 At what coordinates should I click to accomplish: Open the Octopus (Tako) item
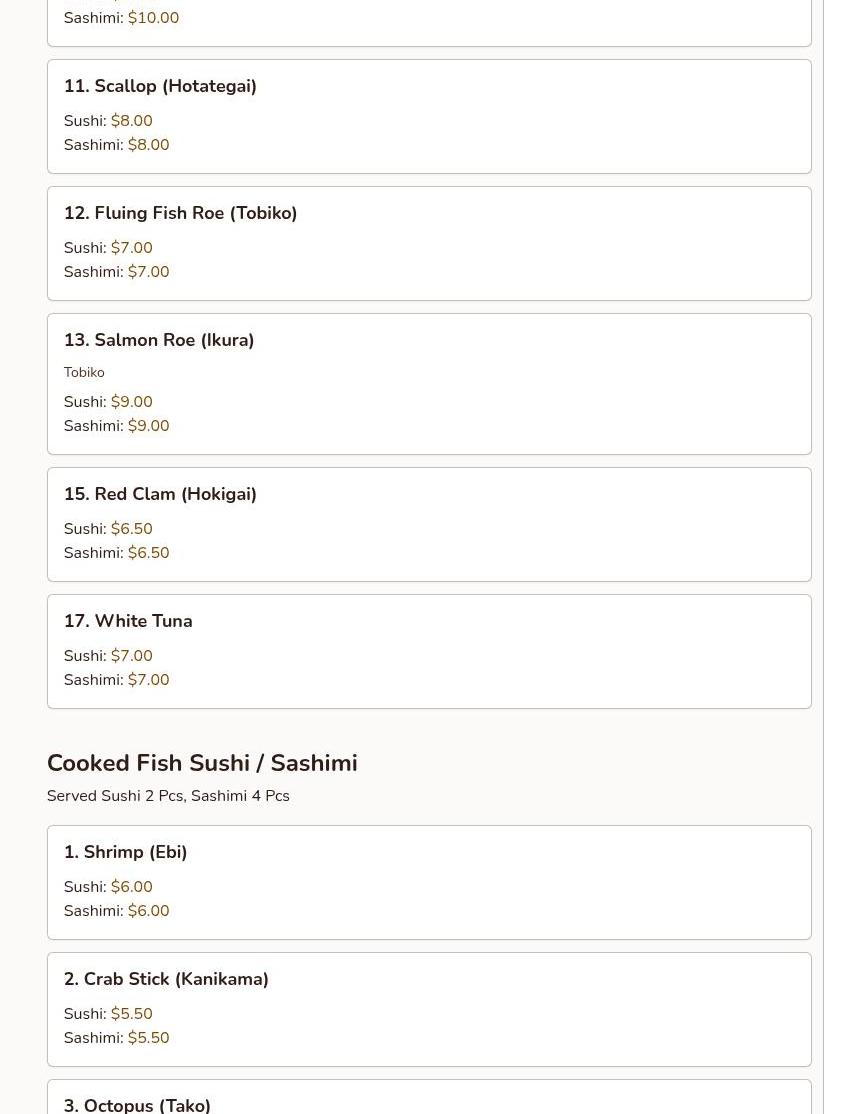click(x=137, y=1104)
